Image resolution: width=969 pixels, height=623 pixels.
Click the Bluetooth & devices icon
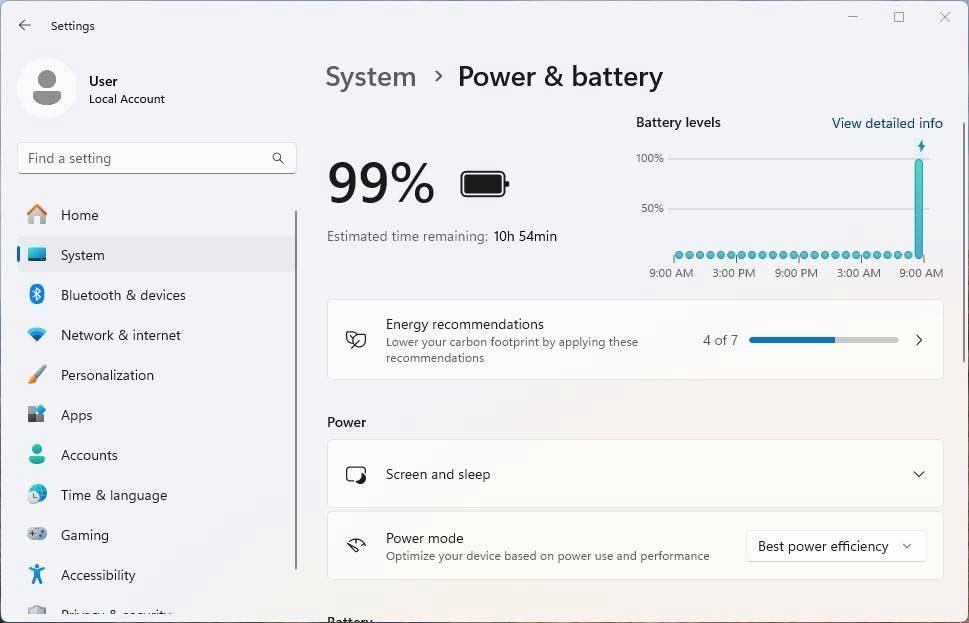pos(37,295)
